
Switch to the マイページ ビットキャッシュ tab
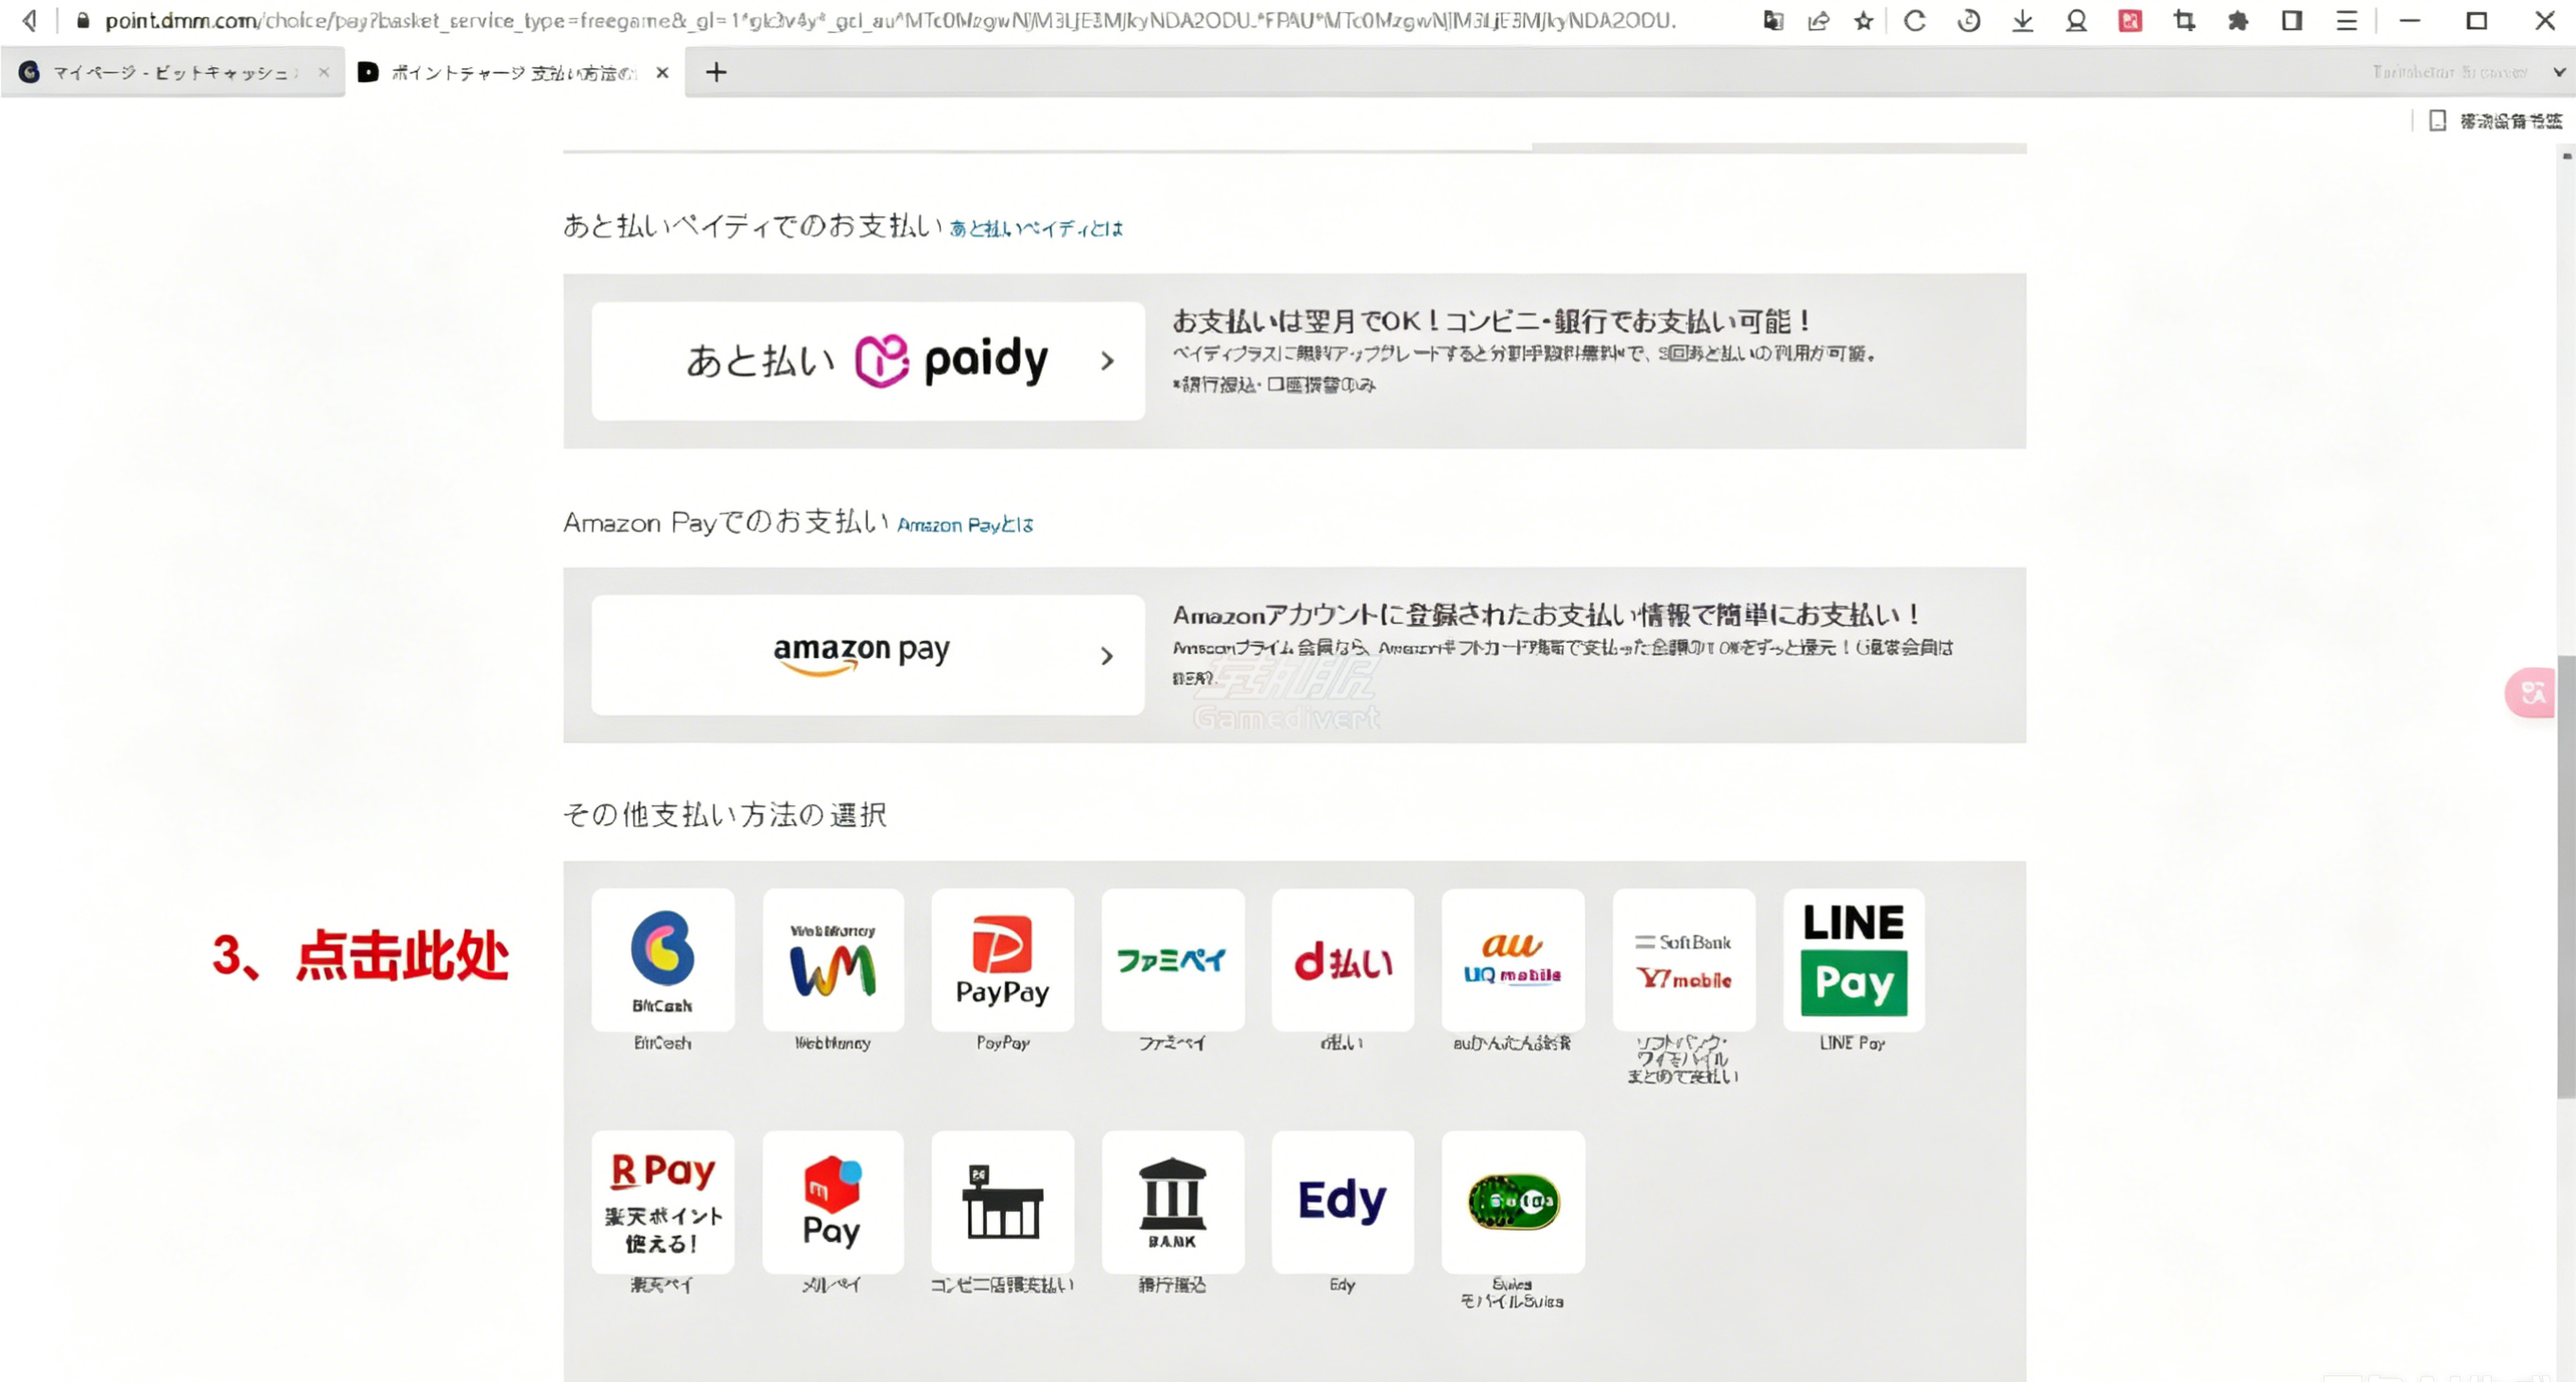pyautogui.click(x=172, y=72)
